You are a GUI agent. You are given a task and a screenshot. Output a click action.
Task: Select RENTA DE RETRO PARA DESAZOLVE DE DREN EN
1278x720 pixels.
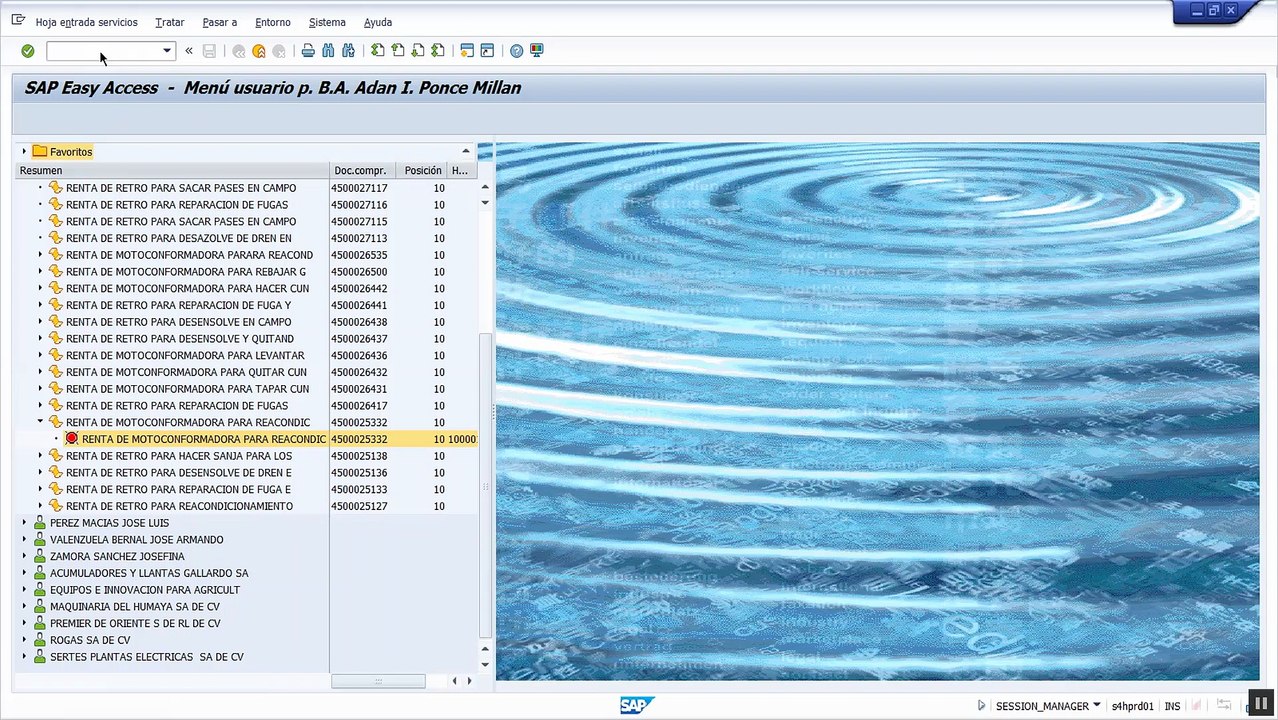[178, 238]
